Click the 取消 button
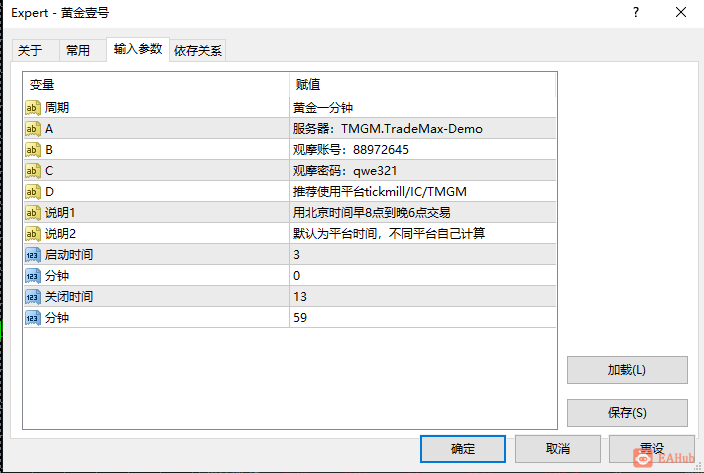Screen dimensions: 704x473 coord(558,449)
